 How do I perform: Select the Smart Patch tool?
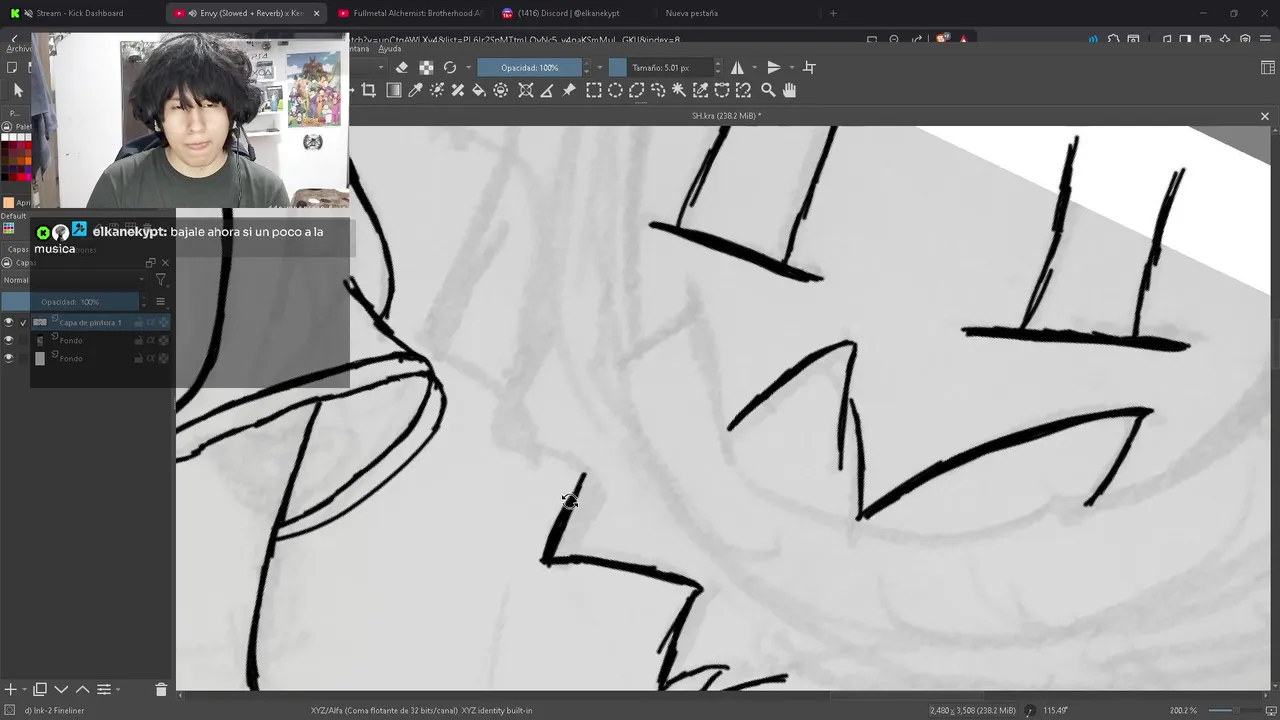[458, 90]
